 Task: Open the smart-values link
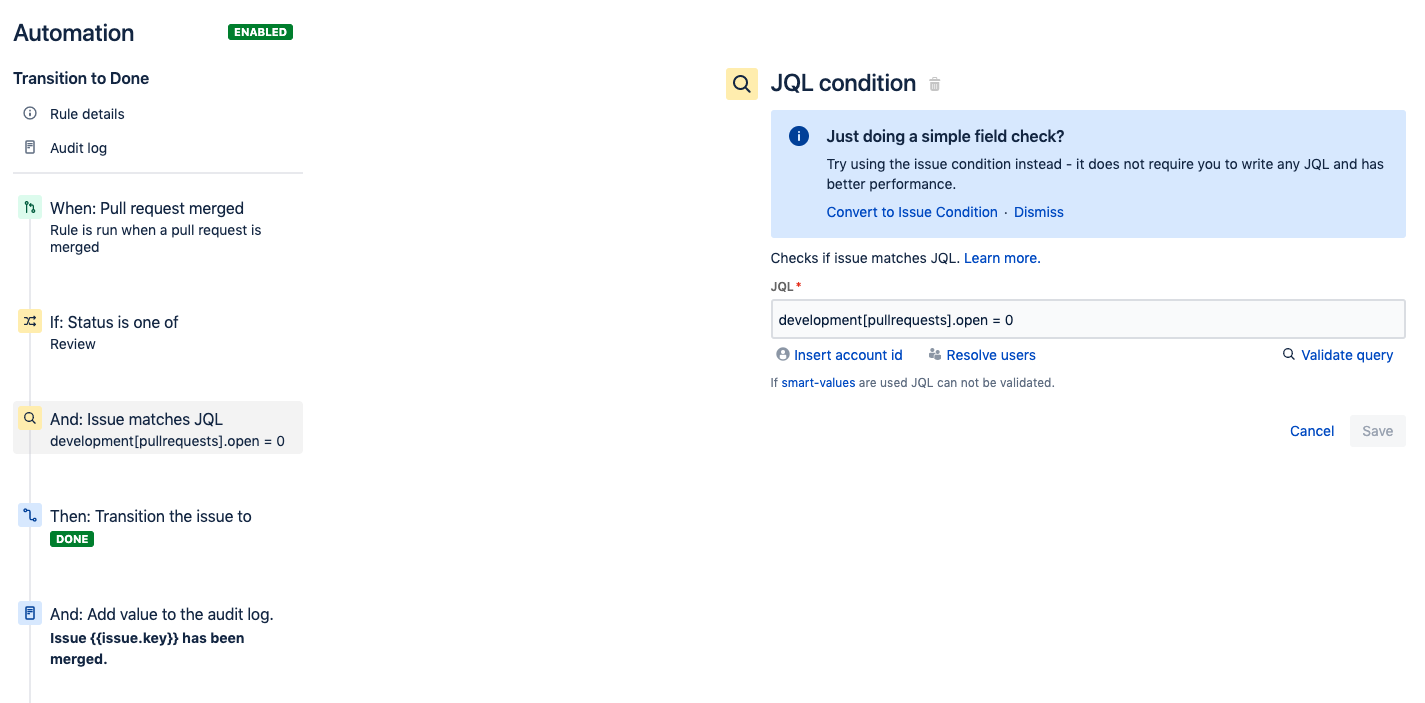coord(818,382)
